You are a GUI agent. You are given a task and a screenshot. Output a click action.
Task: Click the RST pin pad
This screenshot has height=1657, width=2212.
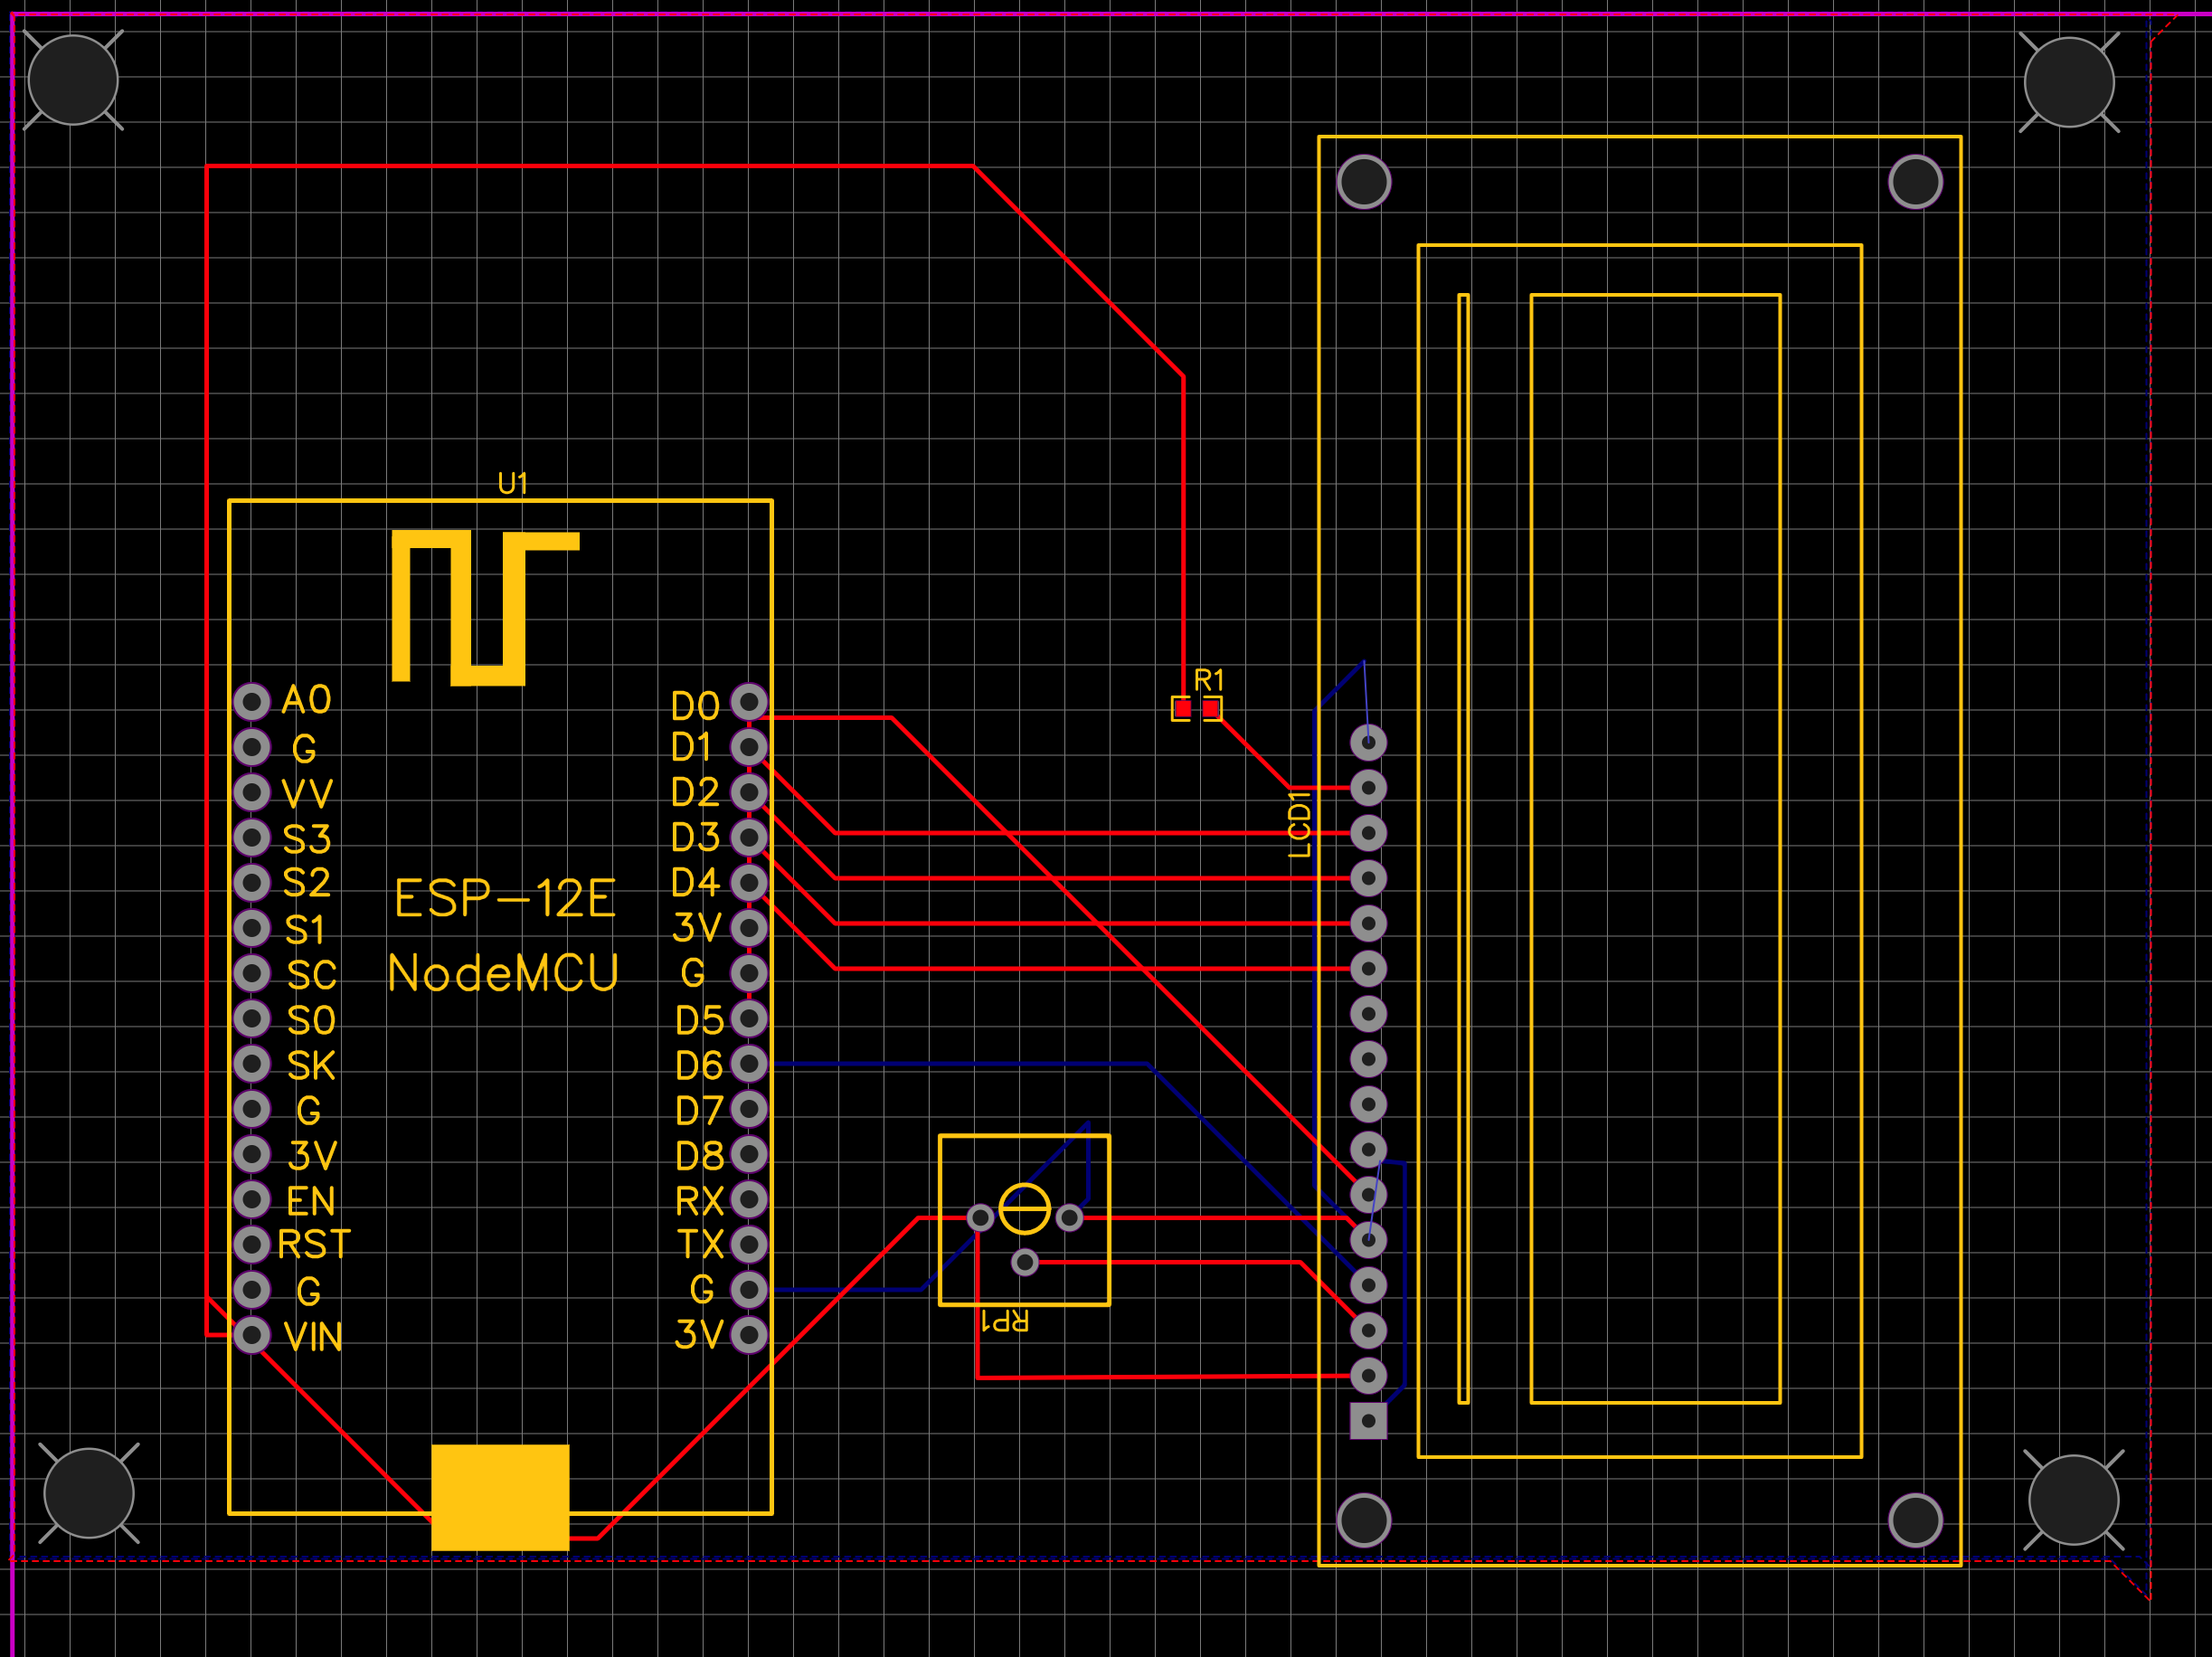[252, 1245]
